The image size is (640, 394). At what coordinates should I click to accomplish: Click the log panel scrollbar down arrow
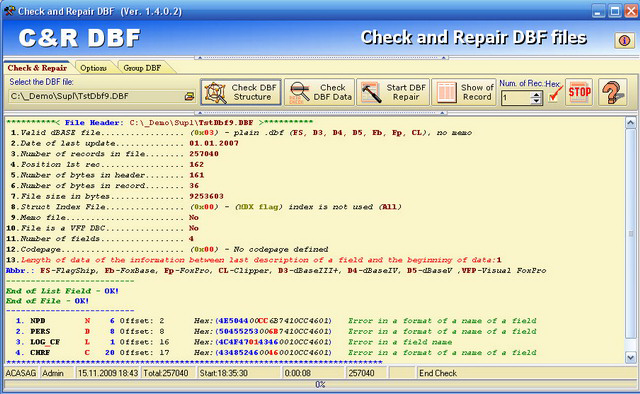pyautogui.click(x=630, y=358)
